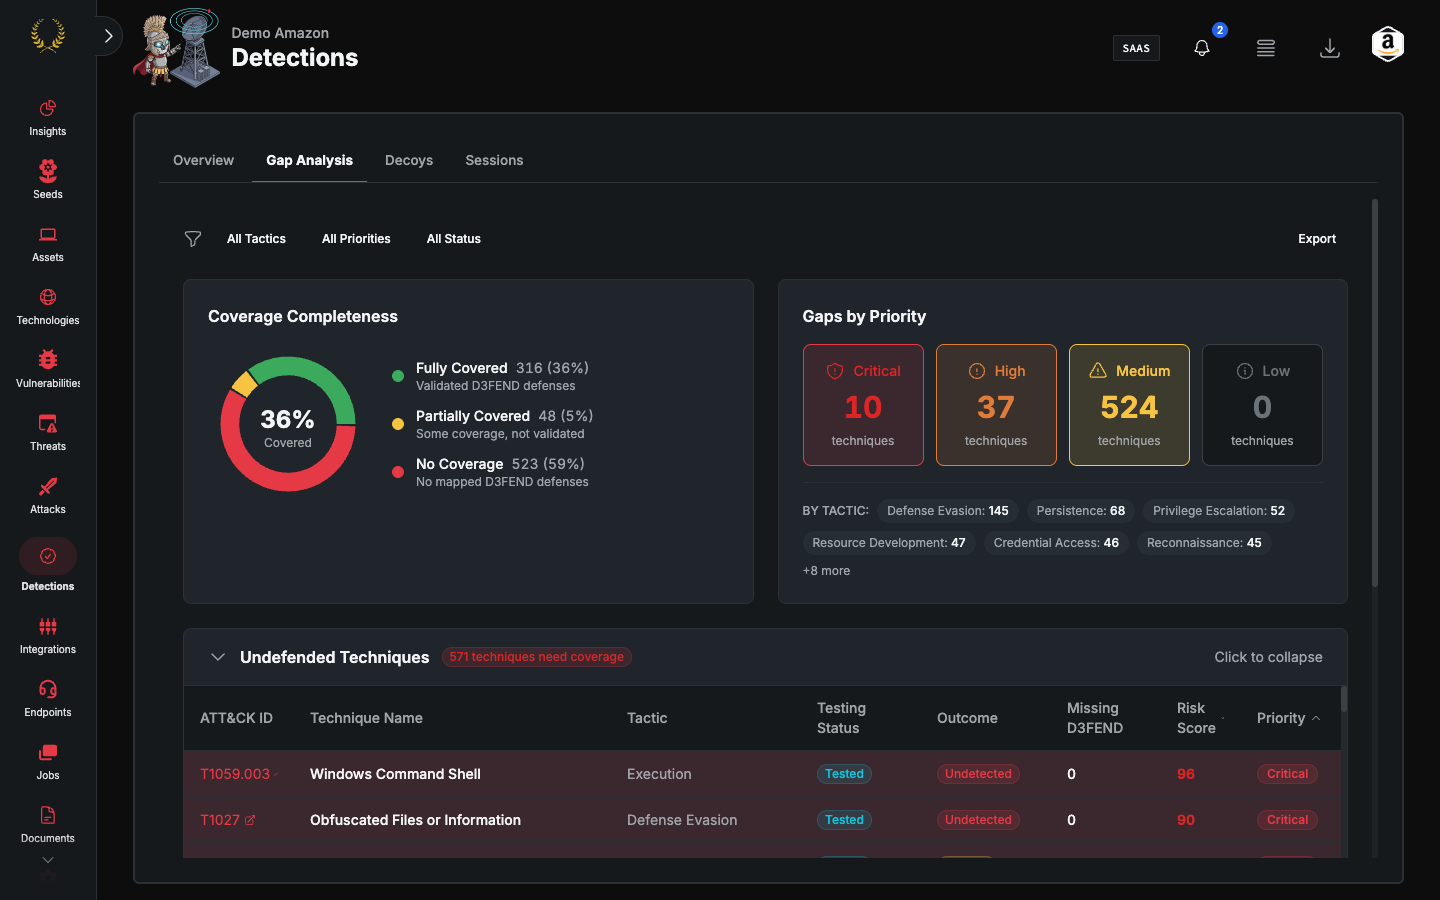Viewport: 1440px width, 900px height.
Task: Switch to the Decoys tab
Action: [409, 160]
